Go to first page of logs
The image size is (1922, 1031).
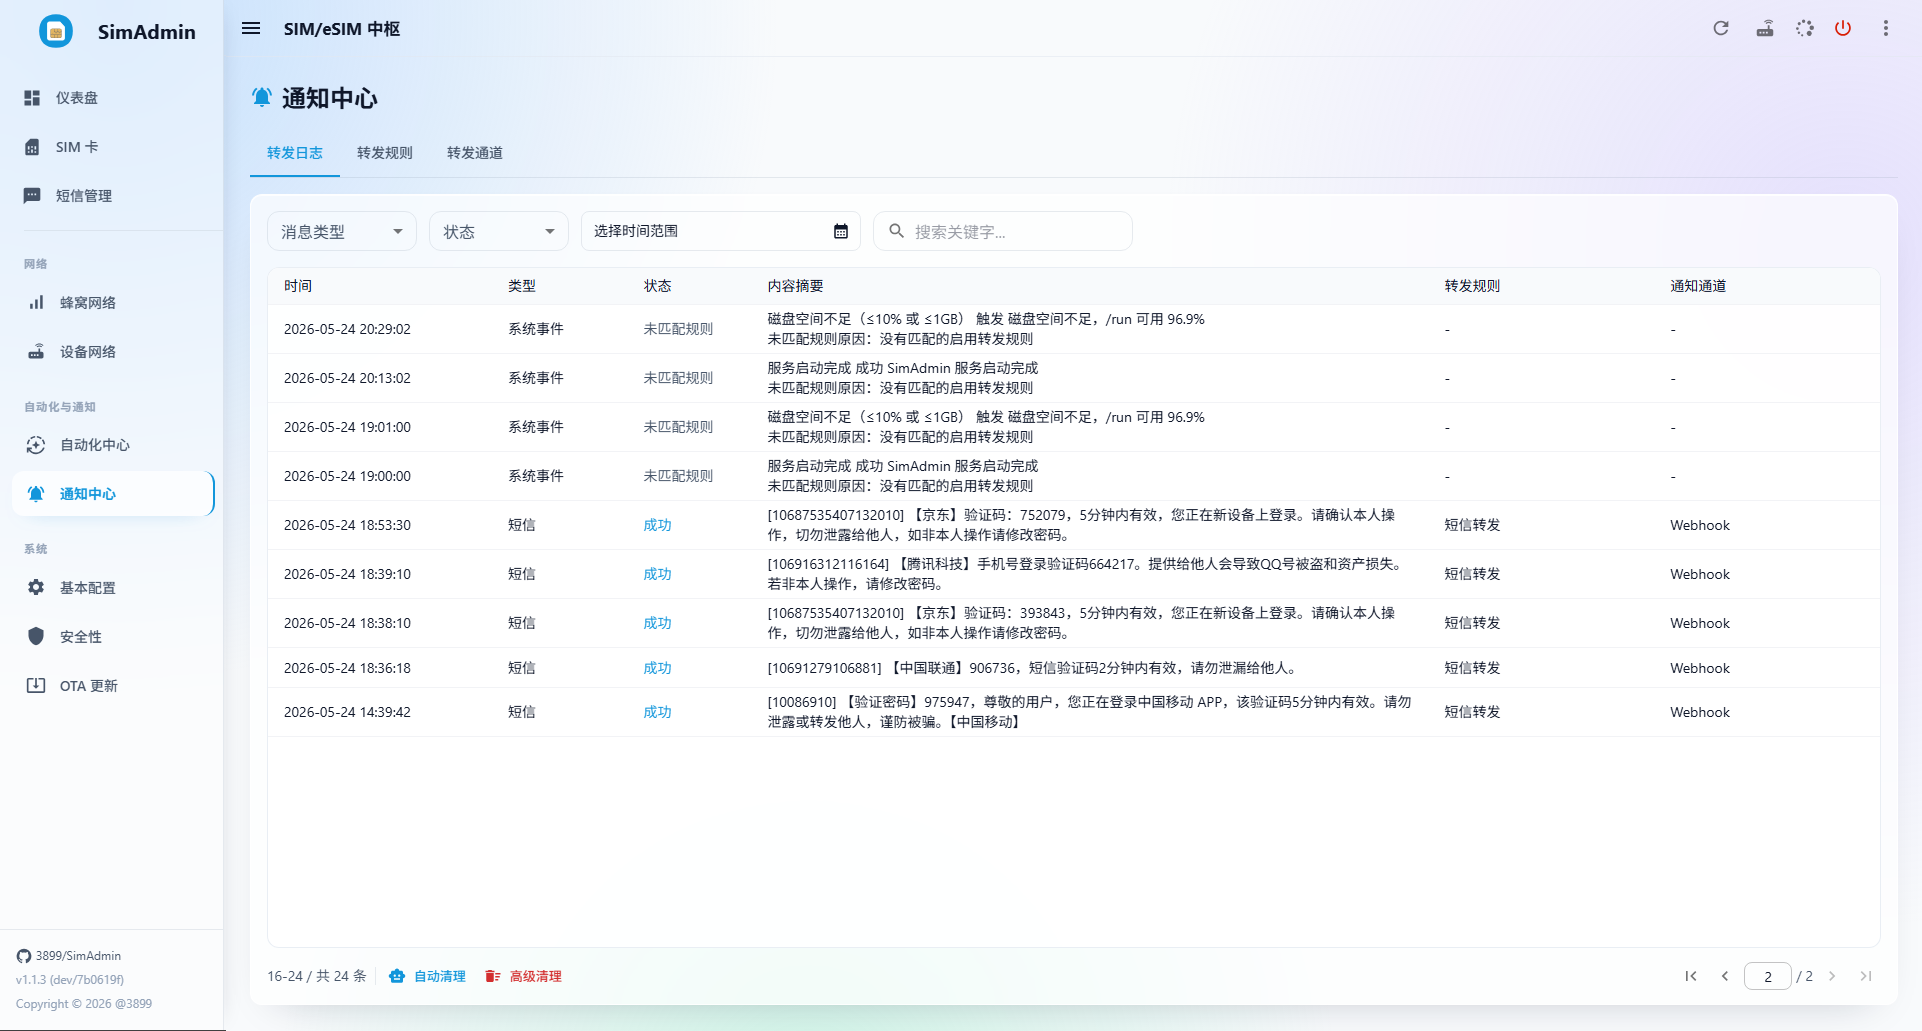pos(1691,976)
